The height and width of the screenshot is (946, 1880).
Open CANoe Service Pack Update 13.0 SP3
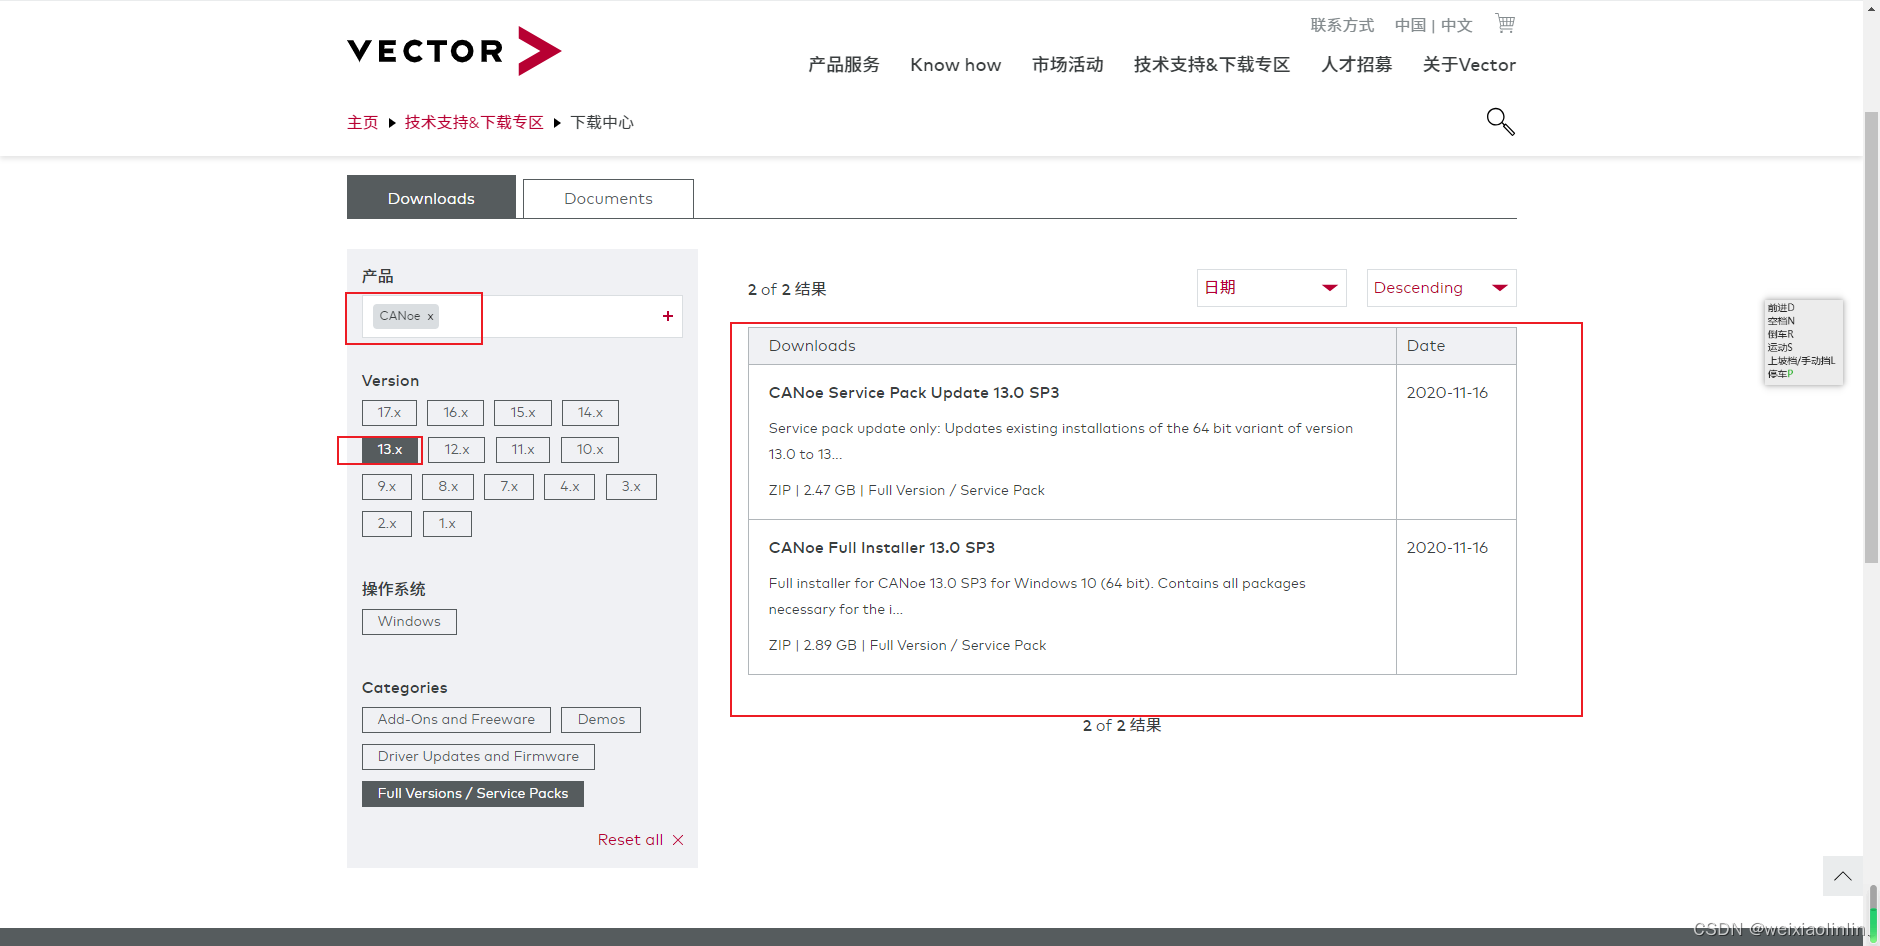pyautogui.click(x=914, y=393)
